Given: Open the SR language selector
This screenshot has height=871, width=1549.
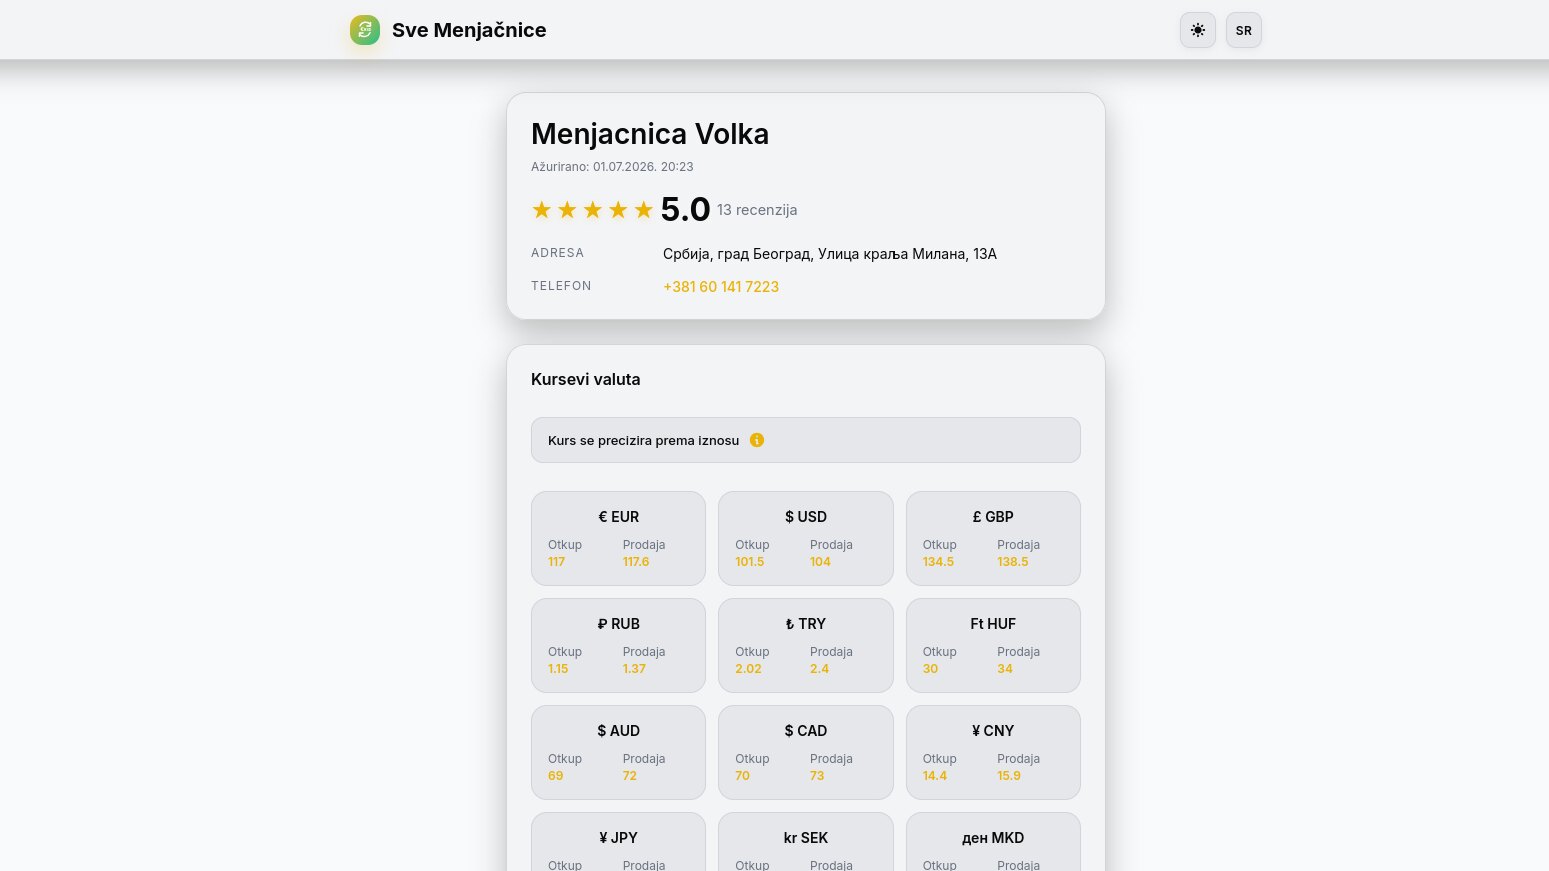Looking at the screenshot, I should tap(1244, 30).
